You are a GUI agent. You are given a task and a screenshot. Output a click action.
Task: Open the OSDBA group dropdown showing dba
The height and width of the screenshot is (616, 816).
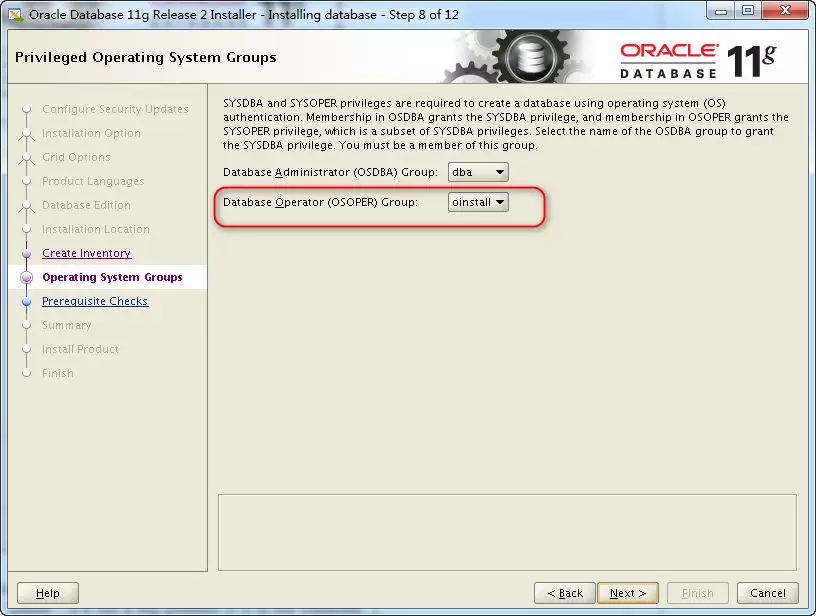(x=478, y=172)
